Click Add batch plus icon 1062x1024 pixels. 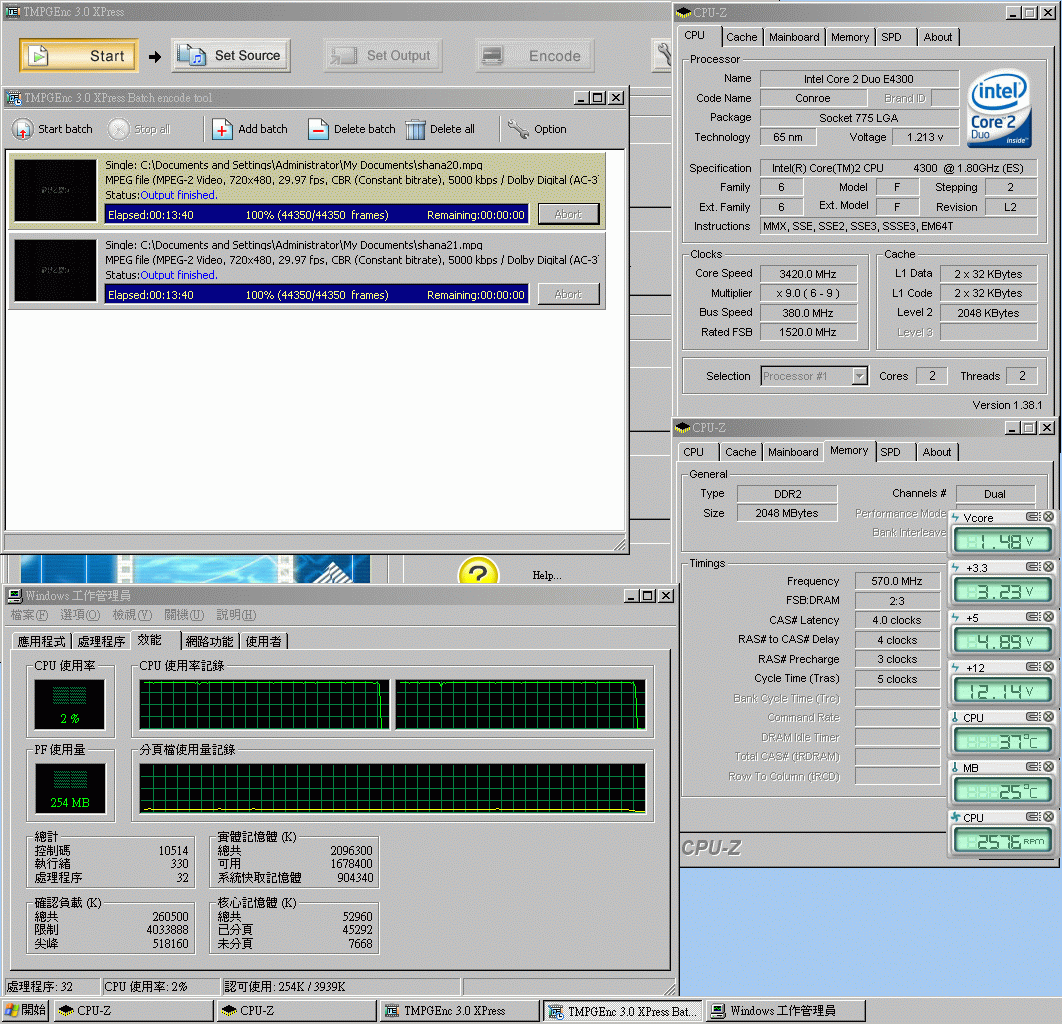[x=222, y=129]
